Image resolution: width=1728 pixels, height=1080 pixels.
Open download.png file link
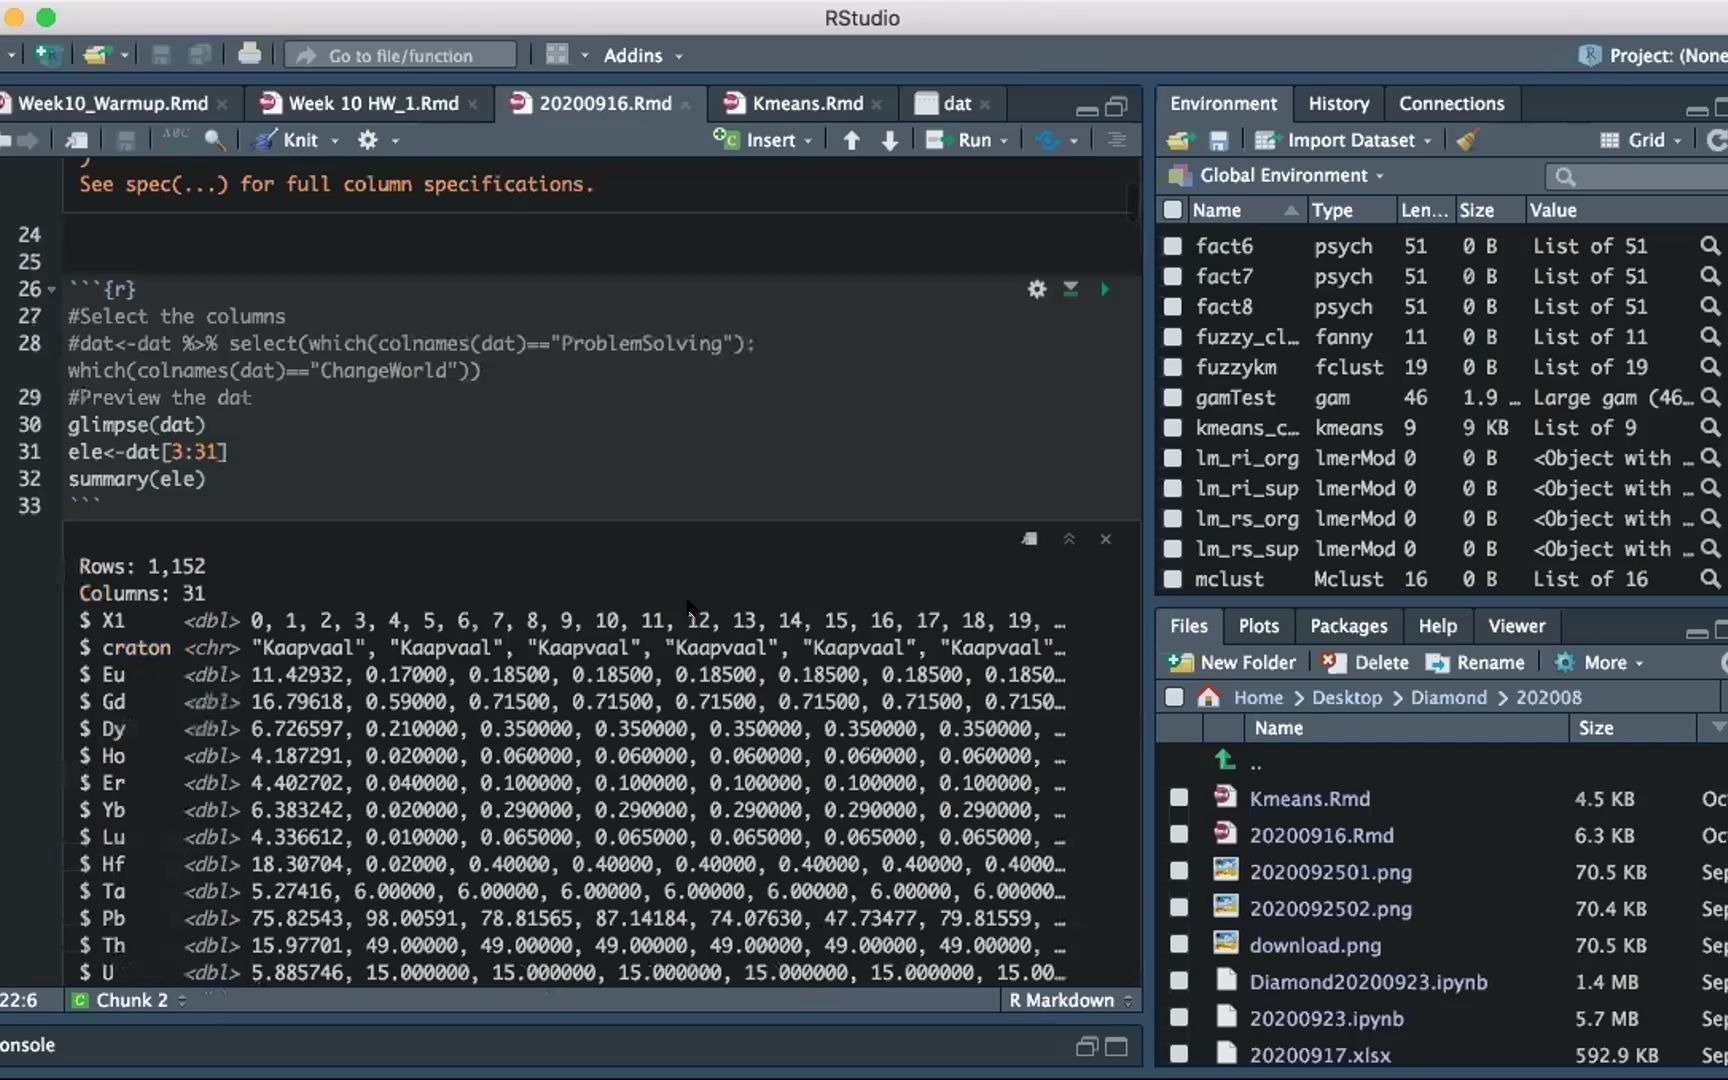(x=1315, y=945)
